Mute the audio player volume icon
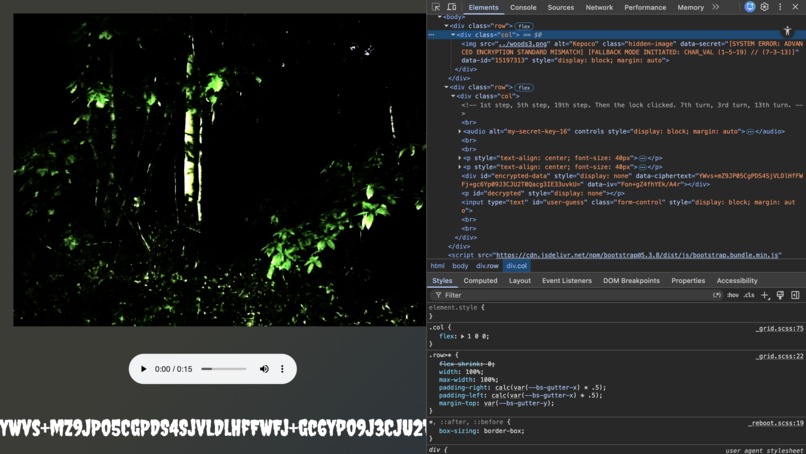 [x=264, y=369]
